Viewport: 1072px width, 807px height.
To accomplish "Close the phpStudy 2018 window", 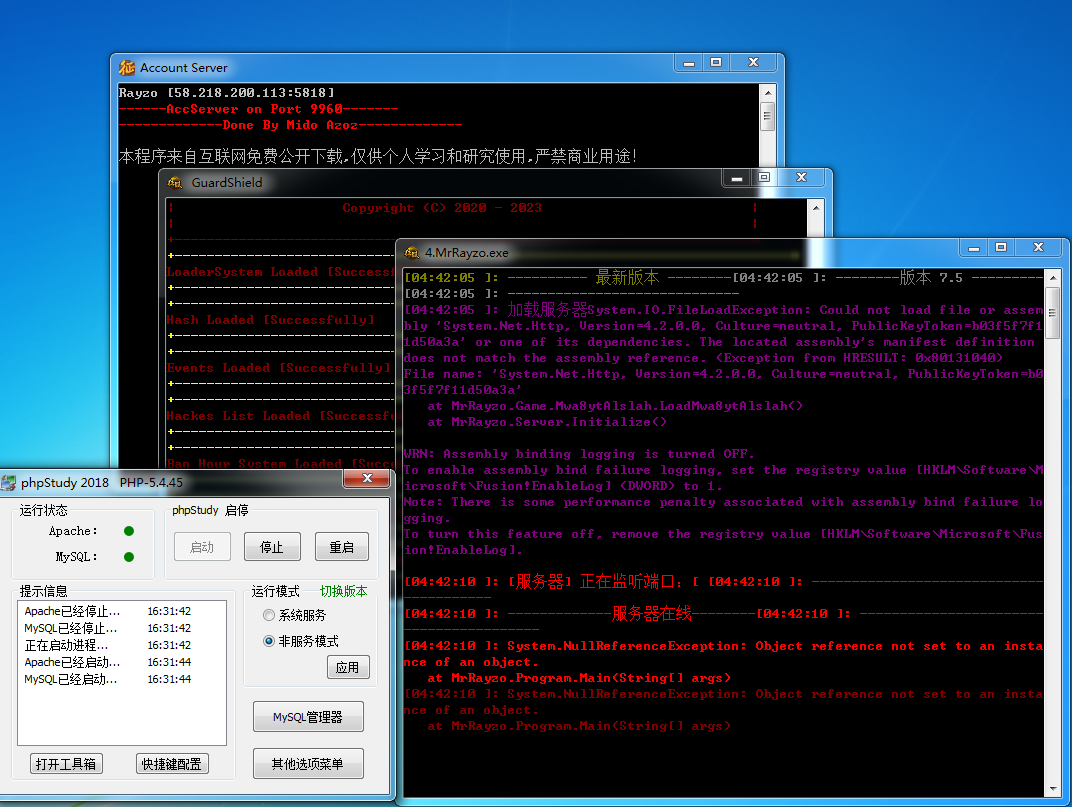I will pos(367,479).
